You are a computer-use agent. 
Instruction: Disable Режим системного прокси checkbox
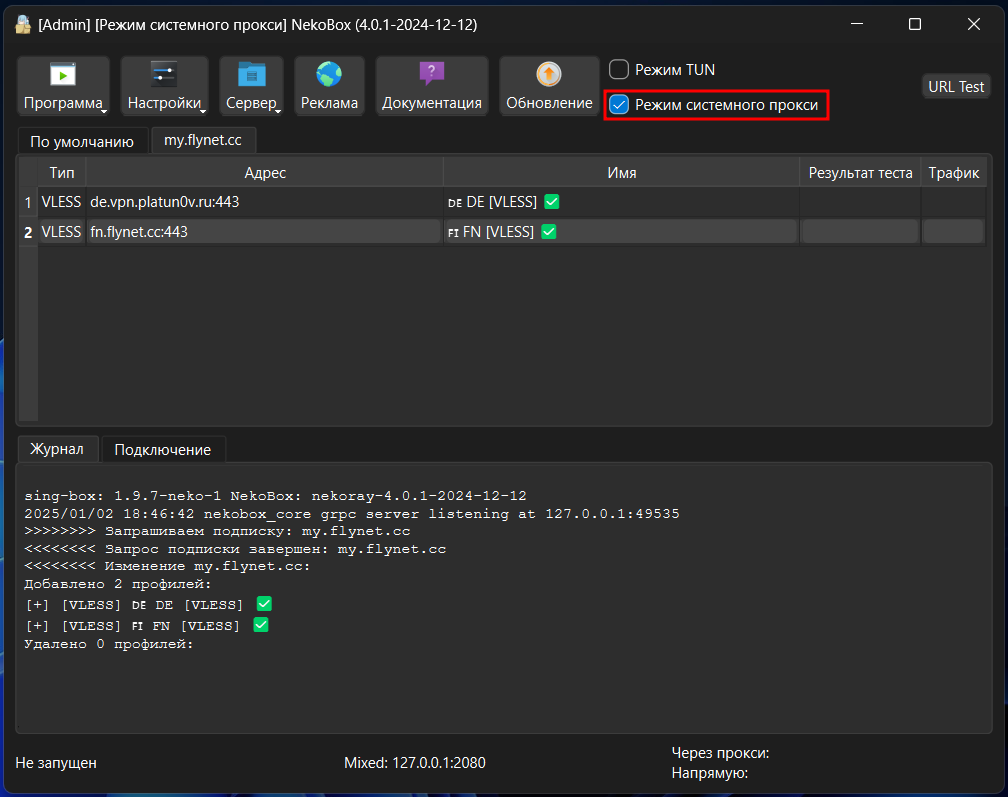click(620, 105)
